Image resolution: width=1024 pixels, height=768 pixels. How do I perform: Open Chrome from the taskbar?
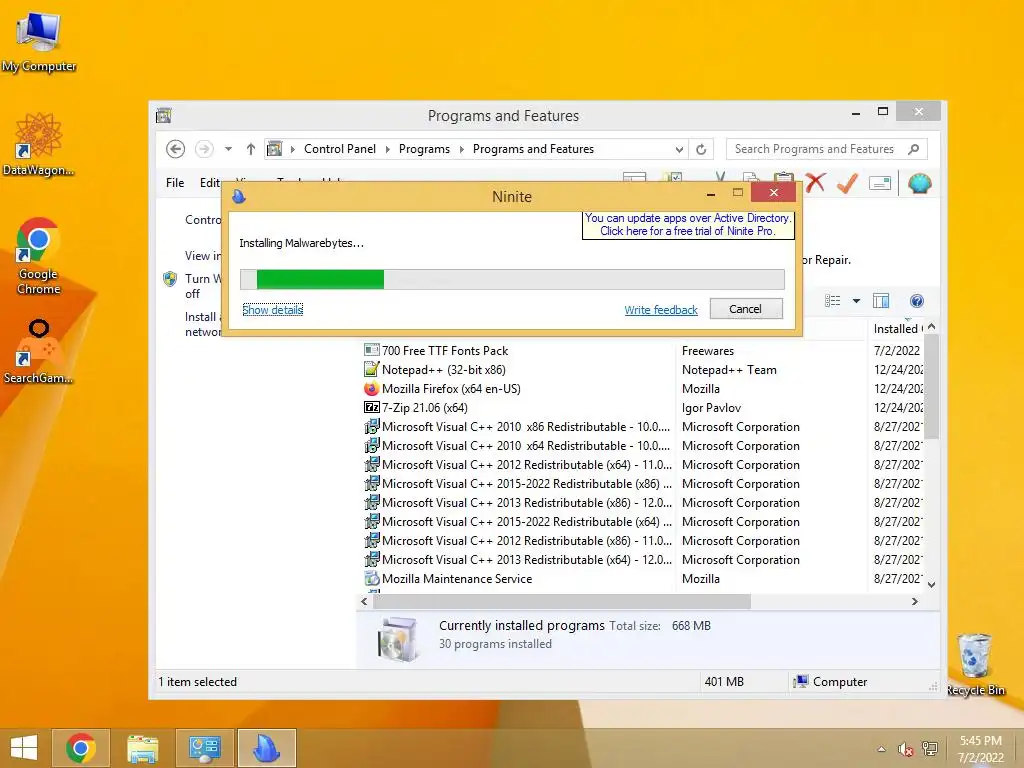pos(80,748)
